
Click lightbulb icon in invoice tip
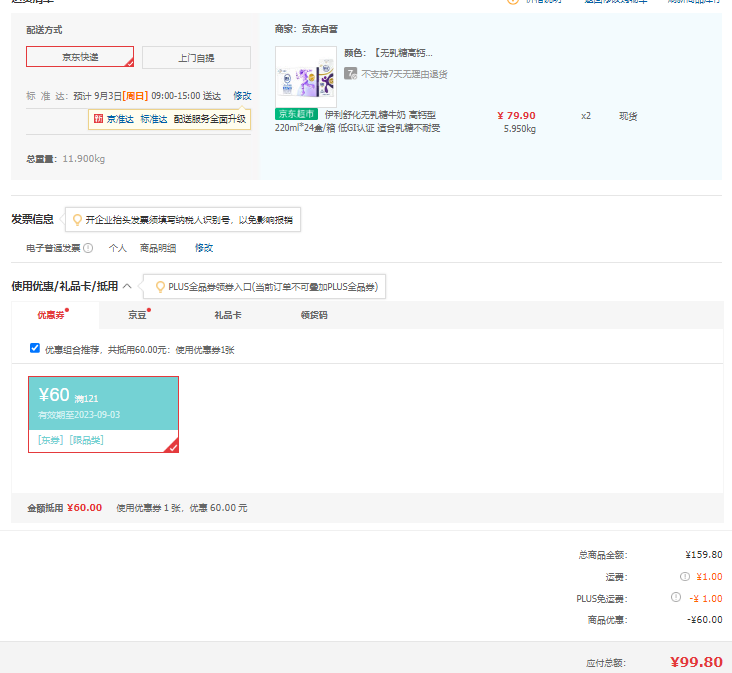point(77,219)
